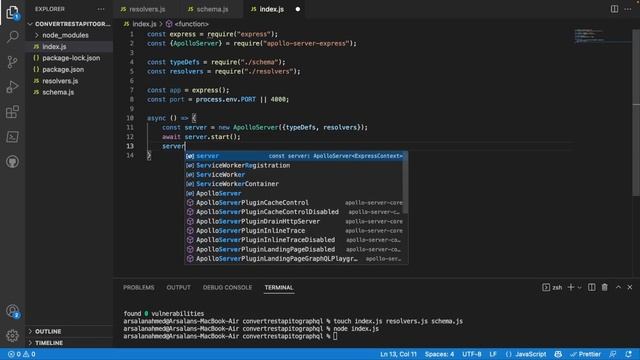Expand the TIMELINE section
The image size is (640, 360).
(x=49, y=343)
